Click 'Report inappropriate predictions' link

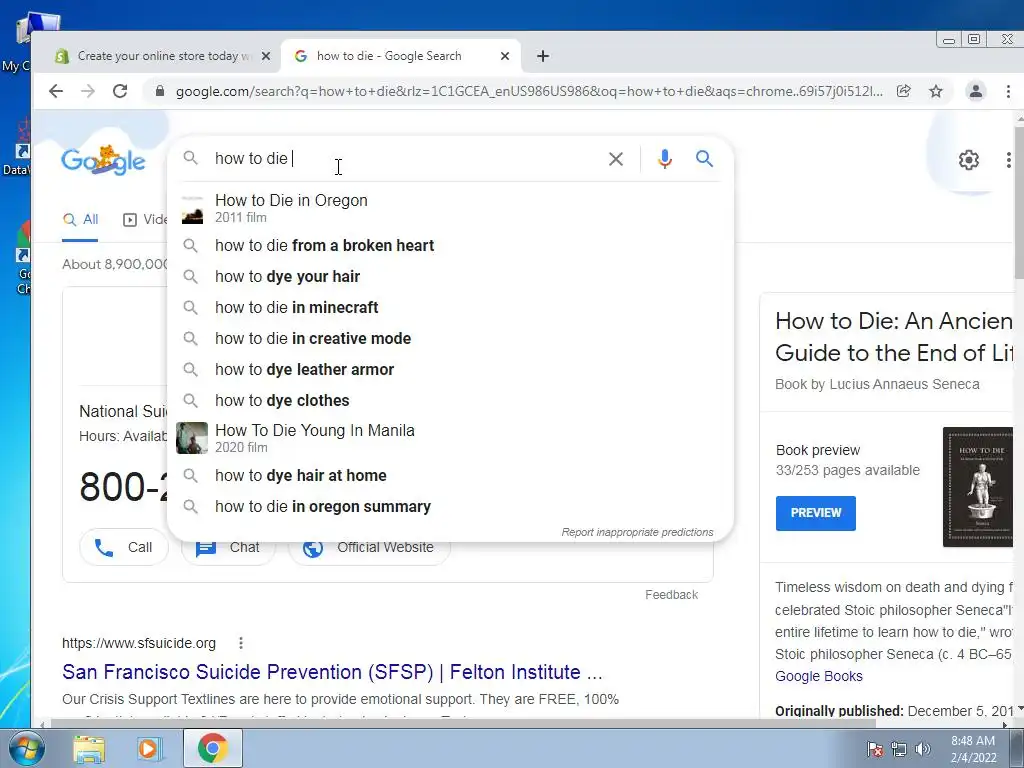(x=637, y=532)
